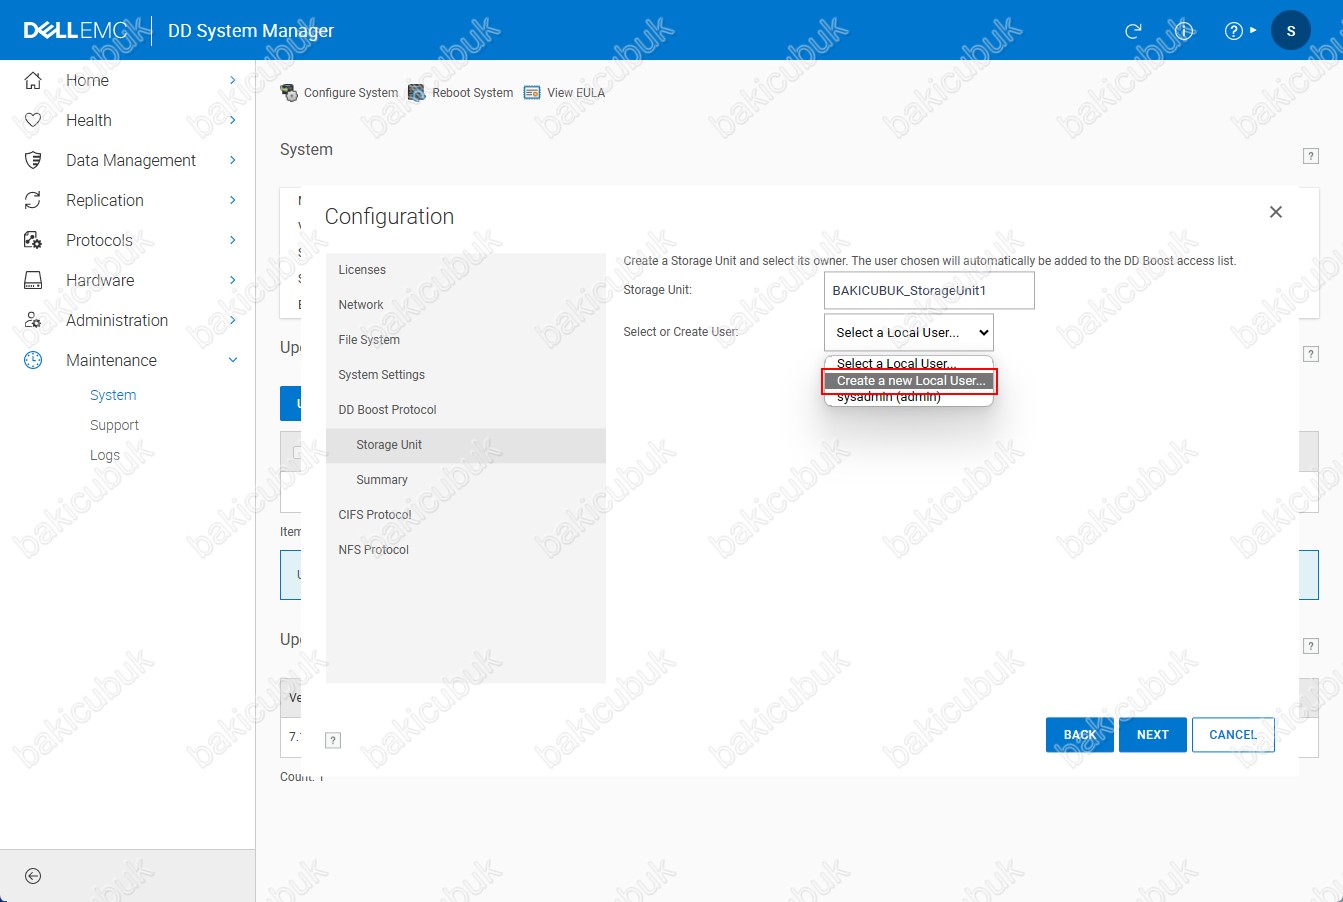Open the info icon in header

pos(1184,31)
